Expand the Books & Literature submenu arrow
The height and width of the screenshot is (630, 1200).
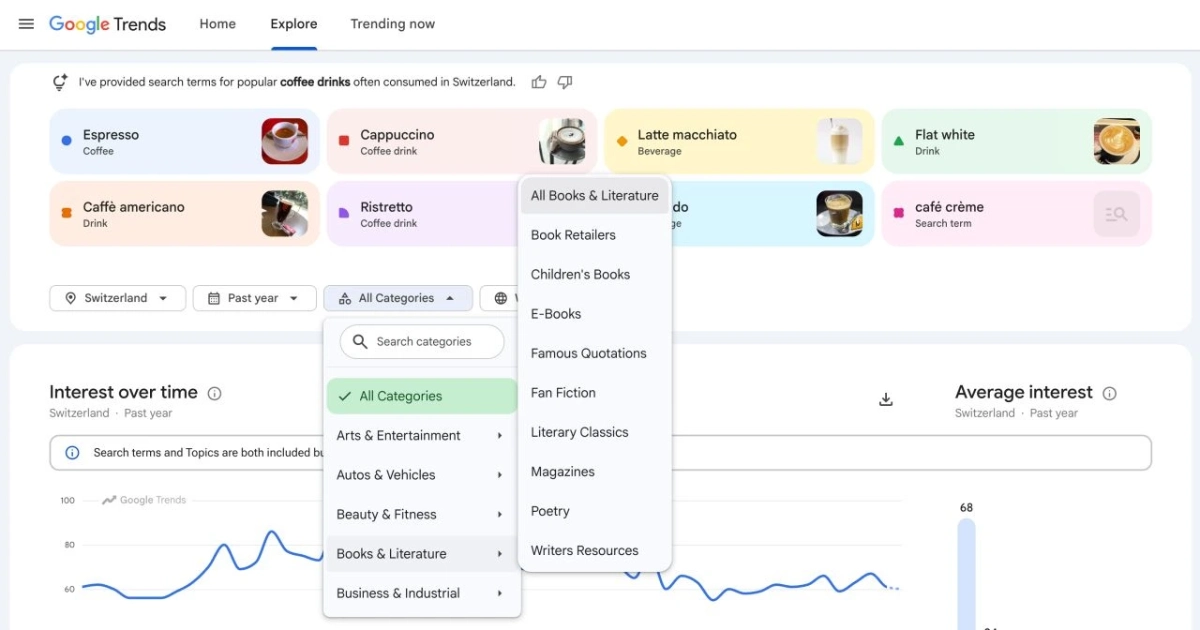[499, 554]
